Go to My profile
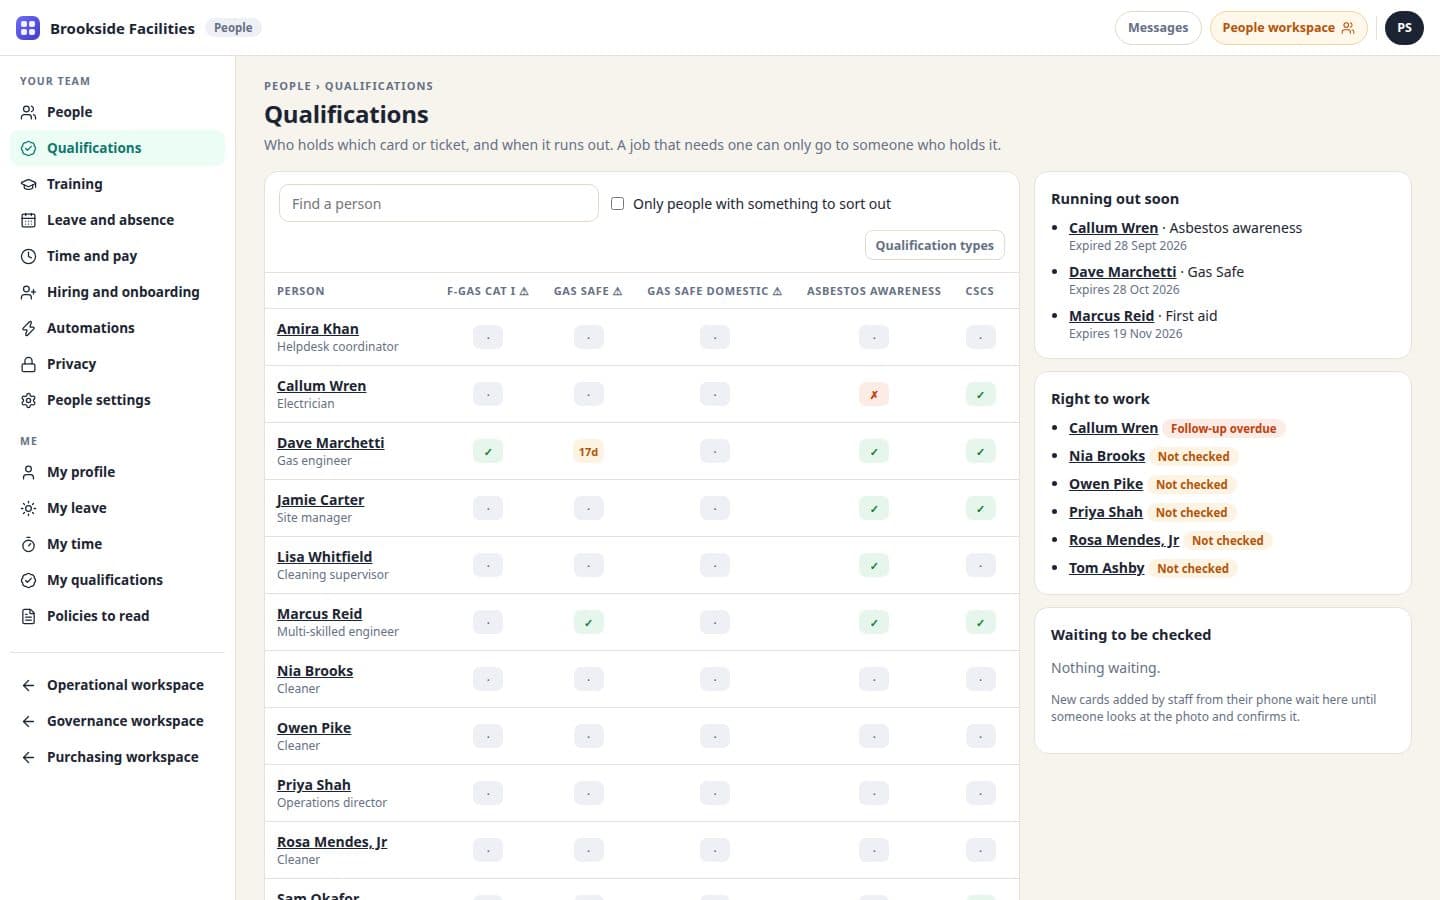The width and height of the screenshot is (1440, 900). coord(117,472)
